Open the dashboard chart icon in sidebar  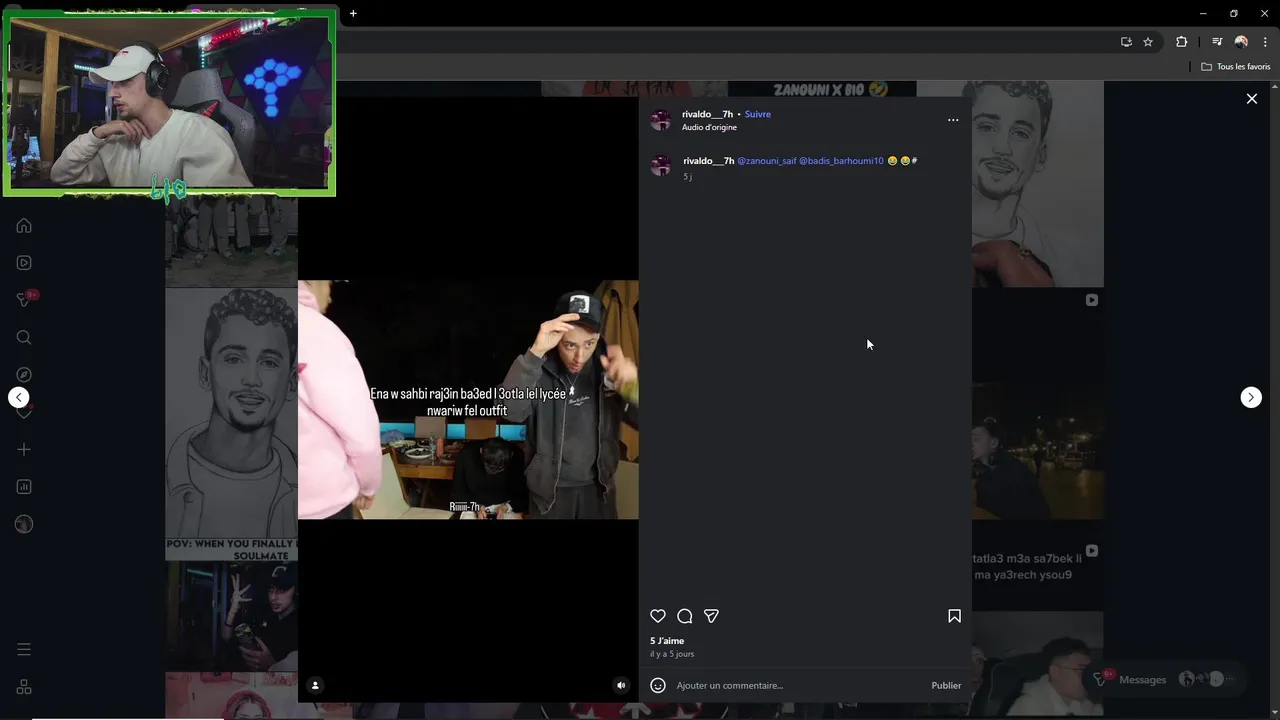pyautogui.click(x=24, y=487)
